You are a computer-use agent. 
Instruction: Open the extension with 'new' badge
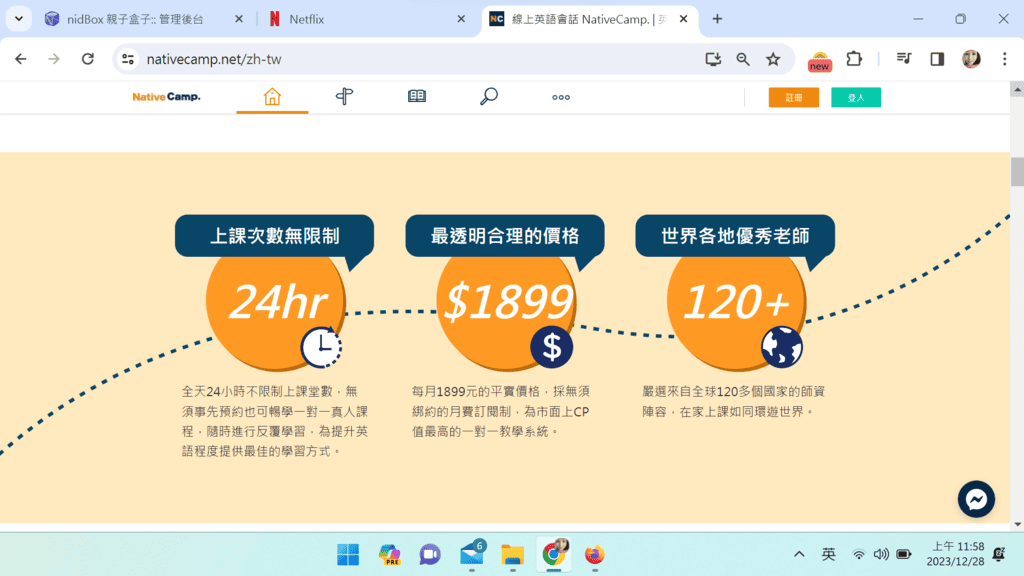820,61
